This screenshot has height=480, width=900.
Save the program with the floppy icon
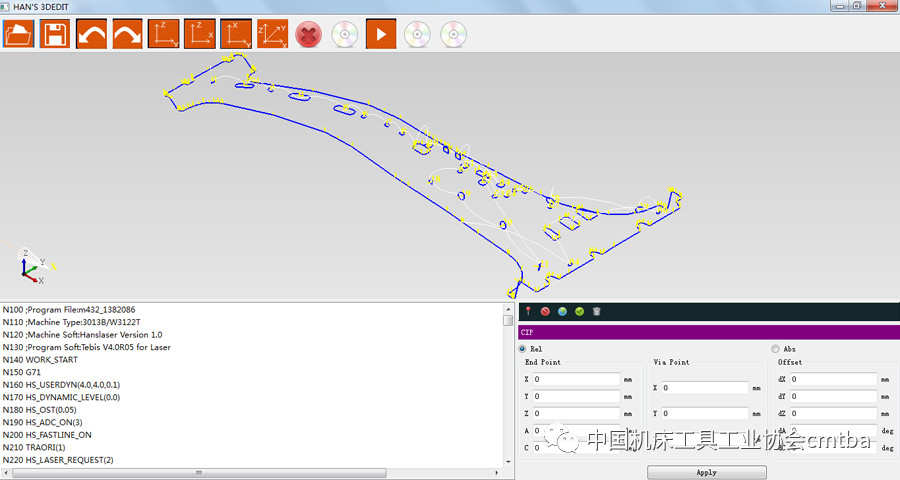click(x=55, y=34)
